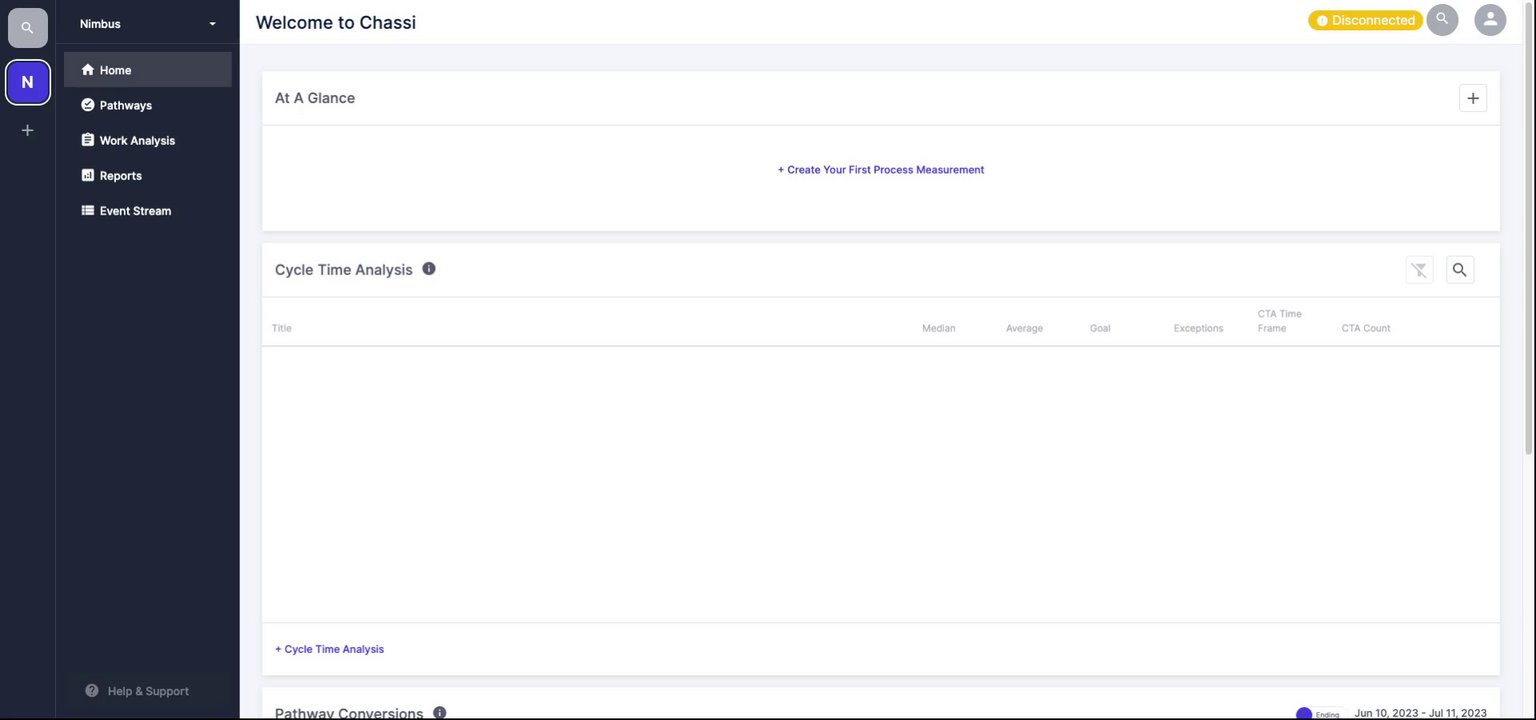Click the Event Stream list icon
This screenshot has height=720, width=1536.
point(87,210)
